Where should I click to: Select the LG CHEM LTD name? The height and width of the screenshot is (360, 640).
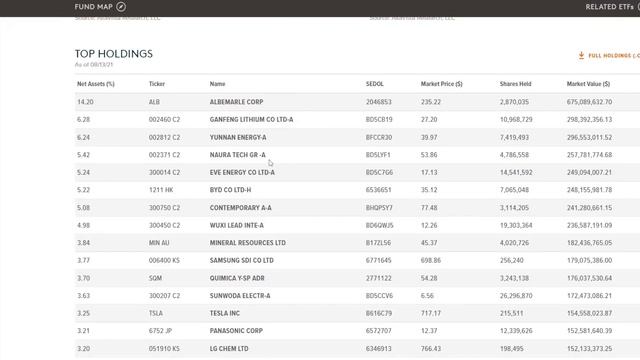(x=229, y=349)
